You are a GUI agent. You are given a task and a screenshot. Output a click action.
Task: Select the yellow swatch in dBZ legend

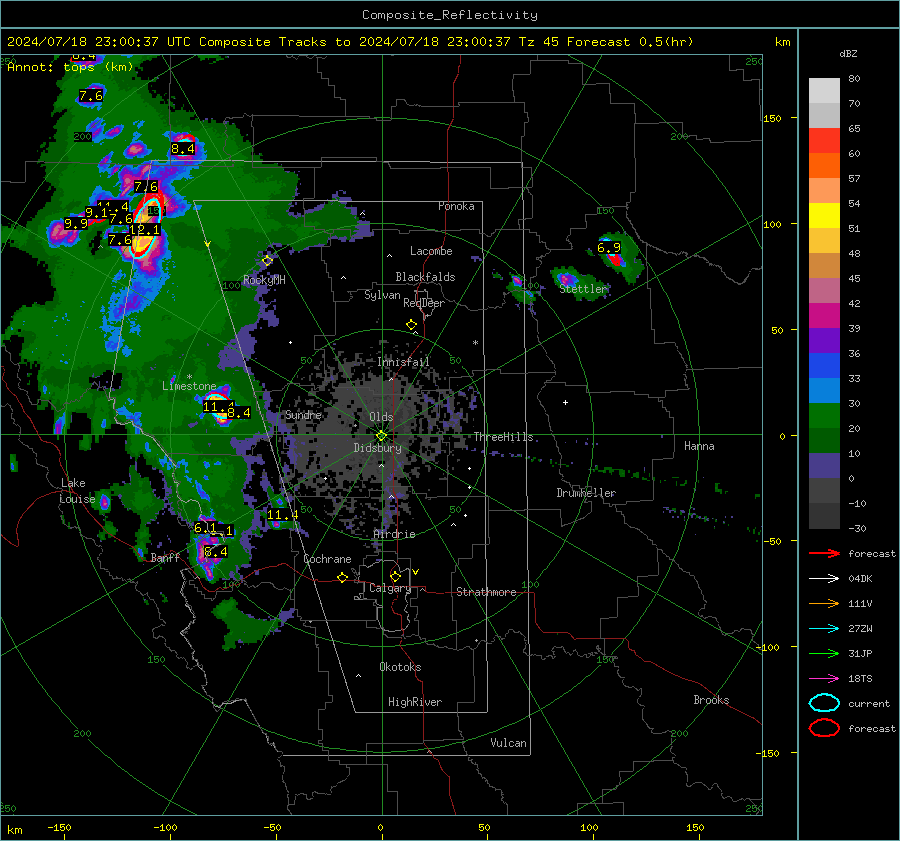824,215
